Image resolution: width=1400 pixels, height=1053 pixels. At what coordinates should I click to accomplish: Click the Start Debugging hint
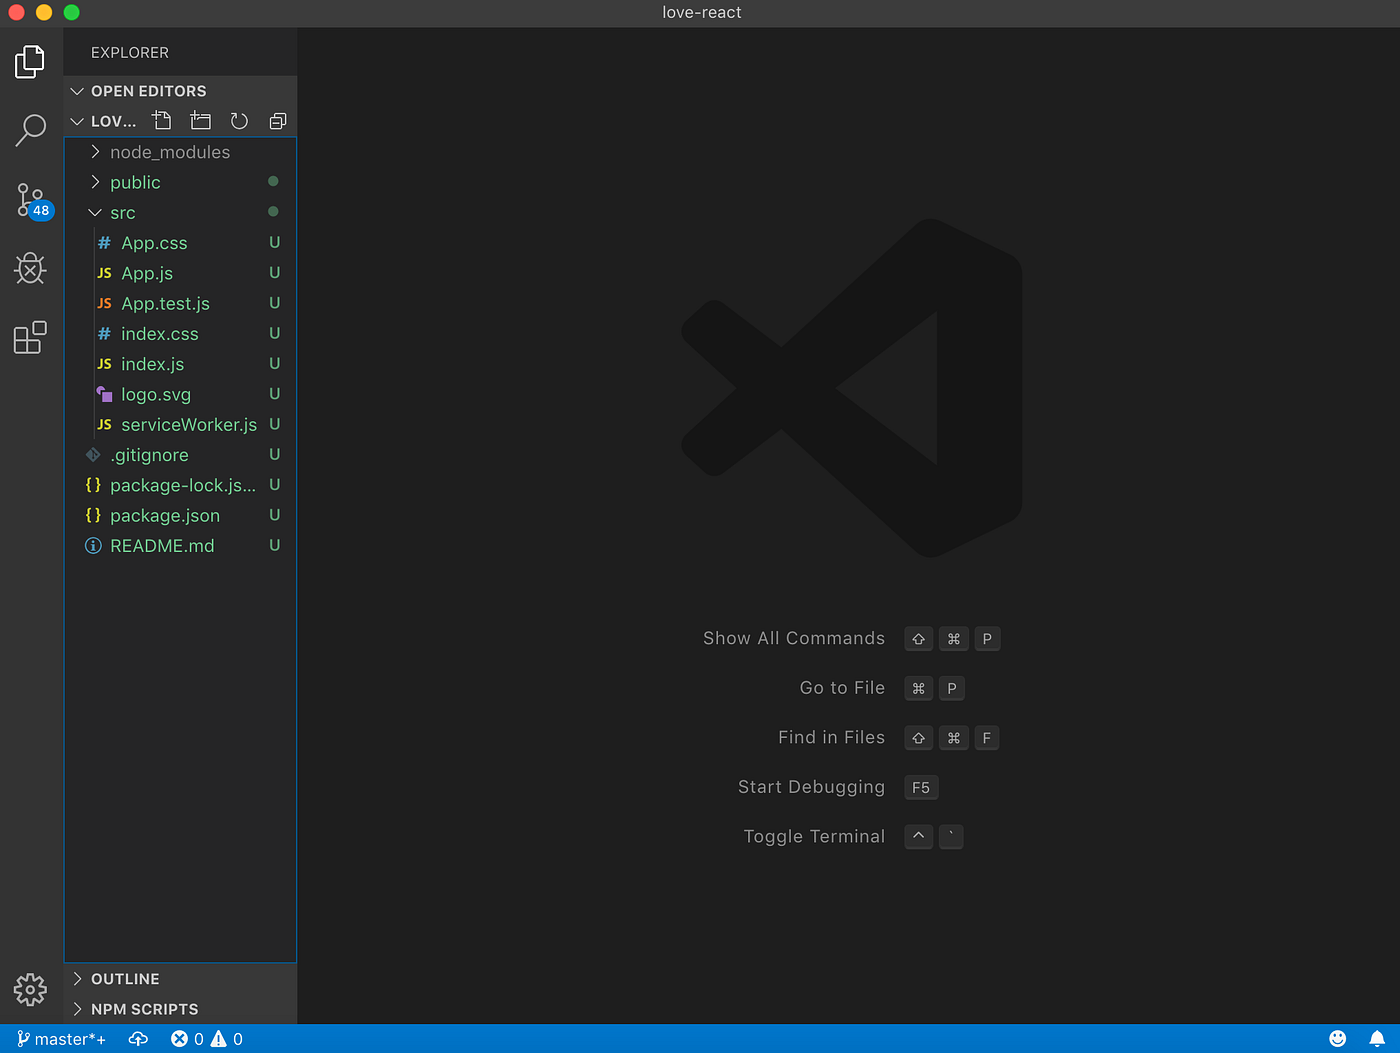click(811, 787)
